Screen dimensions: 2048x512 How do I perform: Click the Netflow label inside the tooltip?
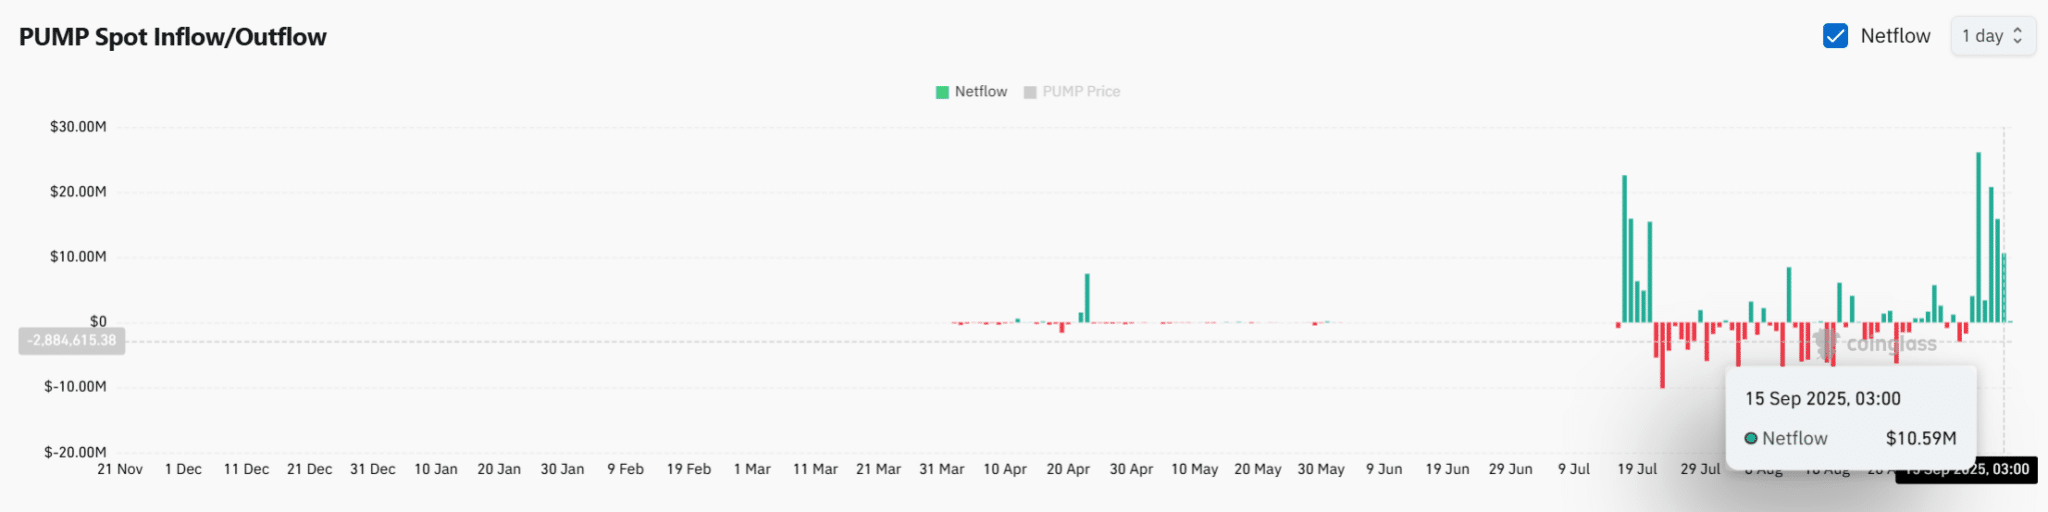click(x=1795, y=438)
